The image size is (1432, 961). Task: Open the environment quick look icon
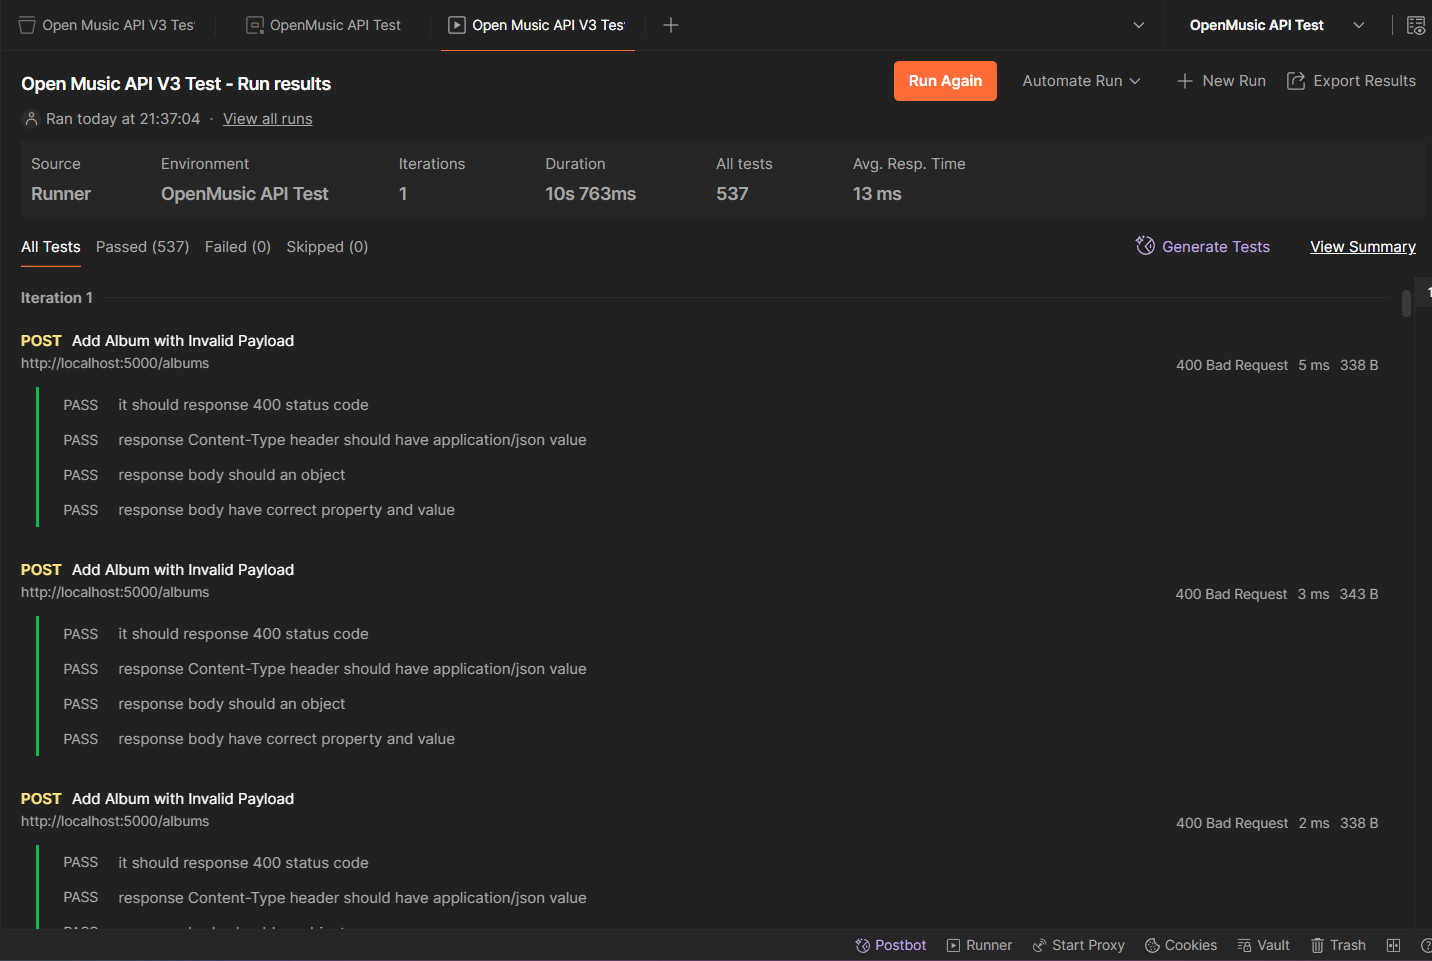pyautogui.click(x=1416, y=25)
